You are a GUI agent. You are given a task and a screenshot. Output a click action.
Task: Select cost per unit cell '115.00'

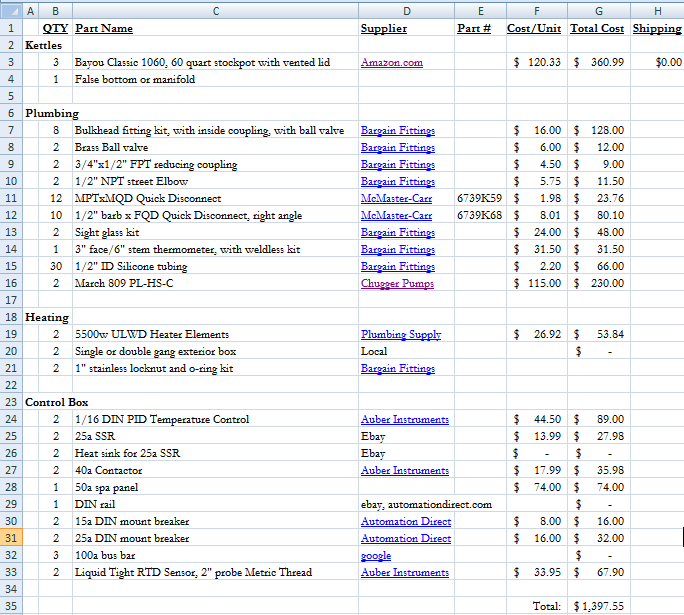coord(537,284)
